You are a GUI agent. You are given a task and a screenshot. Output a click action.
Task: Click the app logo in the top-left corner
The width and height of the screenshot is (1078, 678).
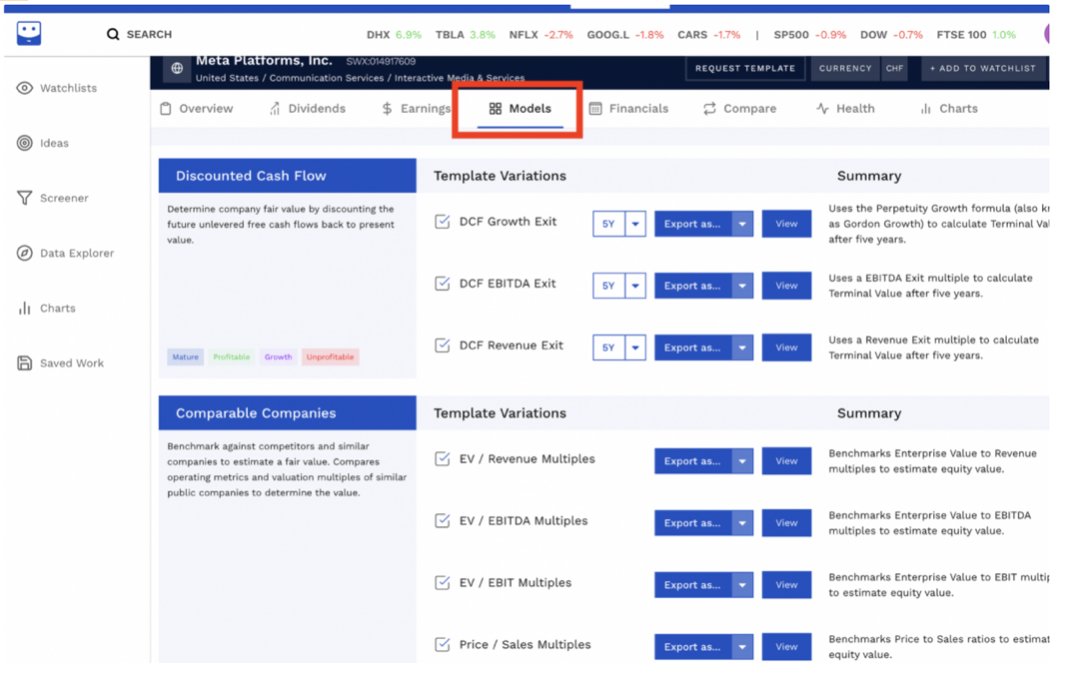pos(29,33)
